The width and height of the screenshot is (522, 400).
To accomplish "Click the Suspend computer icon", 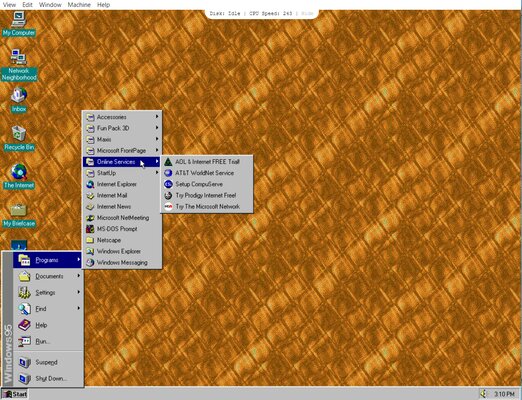I will click(24, 362).
